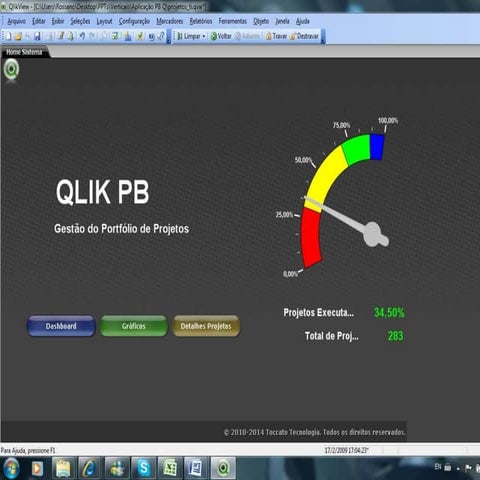The height and width of the screenshot is (480, 480).
Task: Click the green gauge segment
Action: coord(357,149)
